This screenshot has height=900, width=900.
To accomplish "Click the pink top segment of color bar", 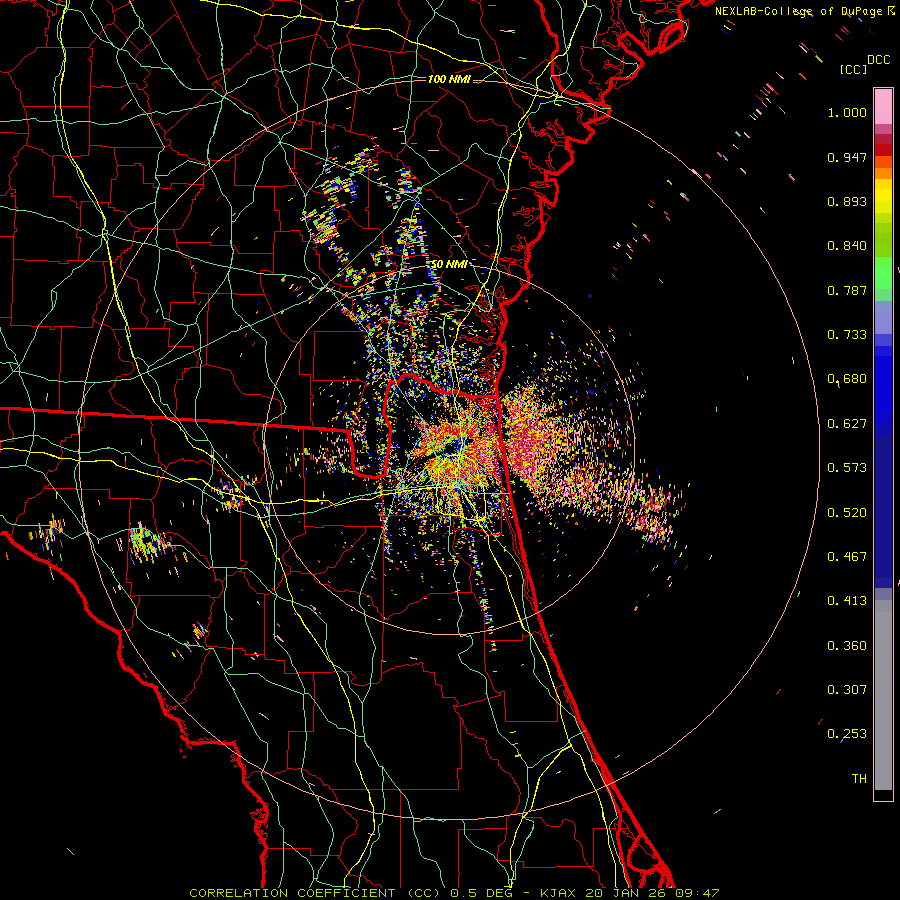I will [x=883, y=107].
